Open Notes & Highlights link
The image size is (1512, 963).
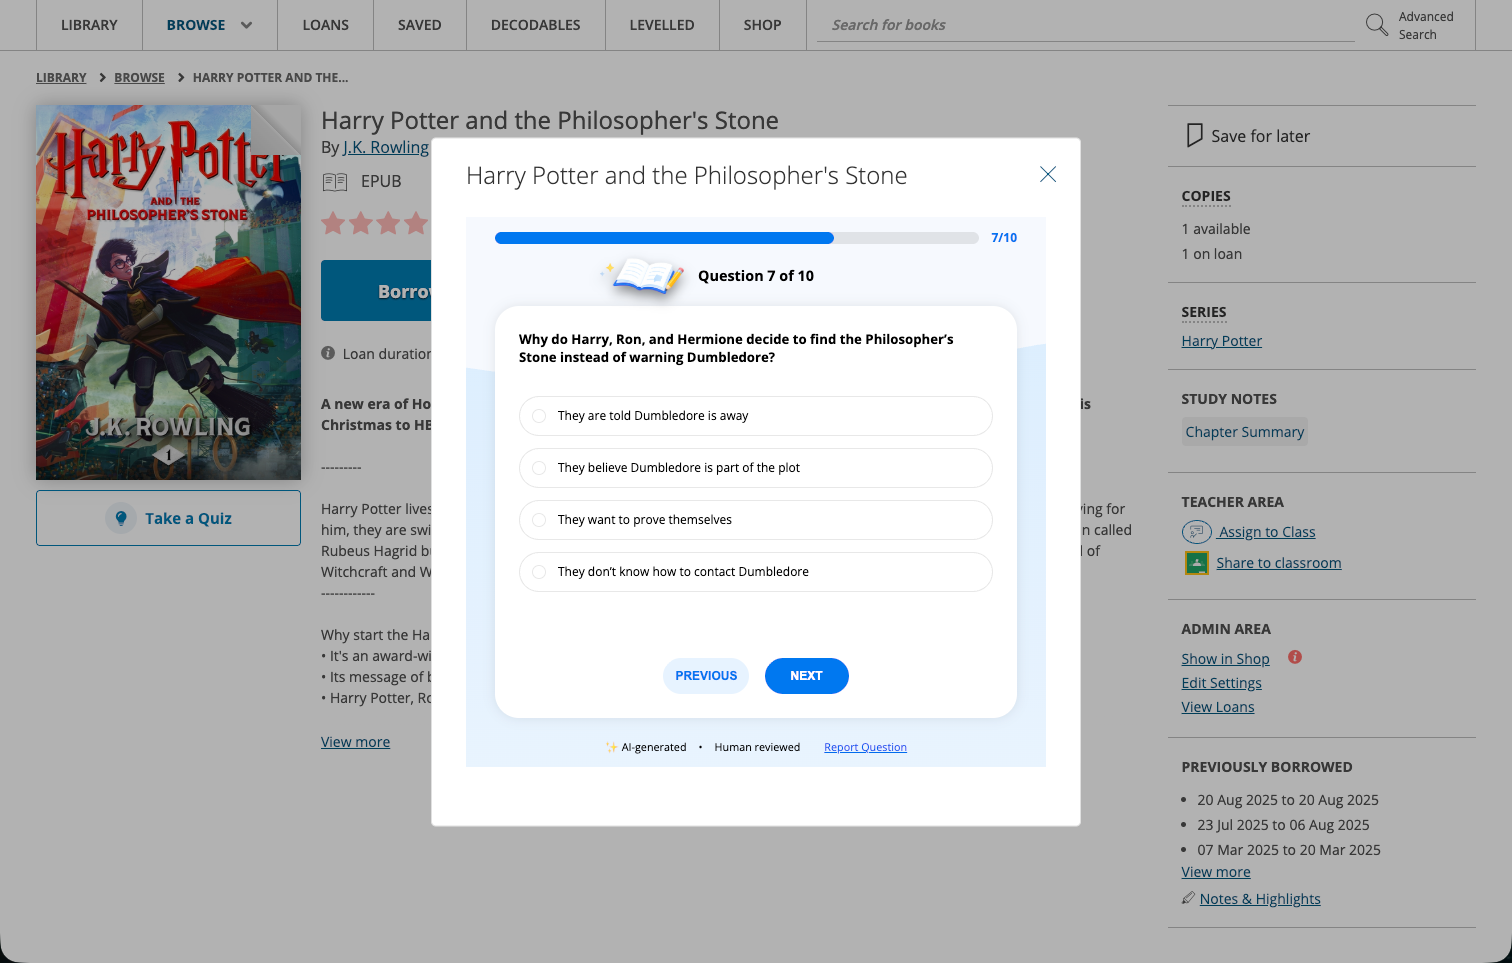(x=1260, y=899)
